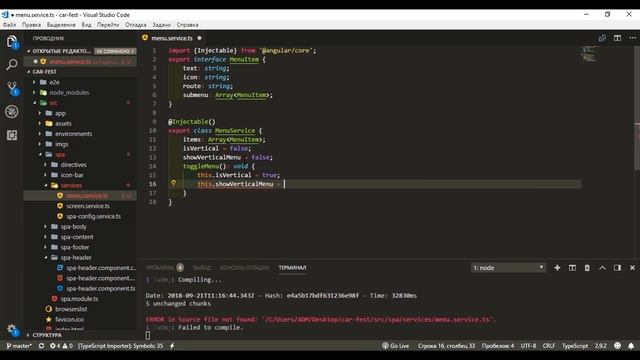
Task: Open the Файл menu
Action: 9,24
